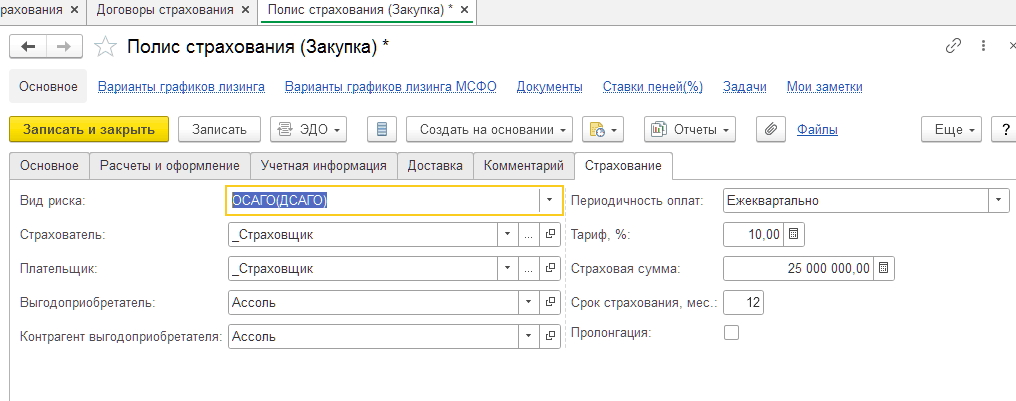This screenshot has height=401, width=1016.
Task: Click the favorites star next to the title
Action: [104, 47]
